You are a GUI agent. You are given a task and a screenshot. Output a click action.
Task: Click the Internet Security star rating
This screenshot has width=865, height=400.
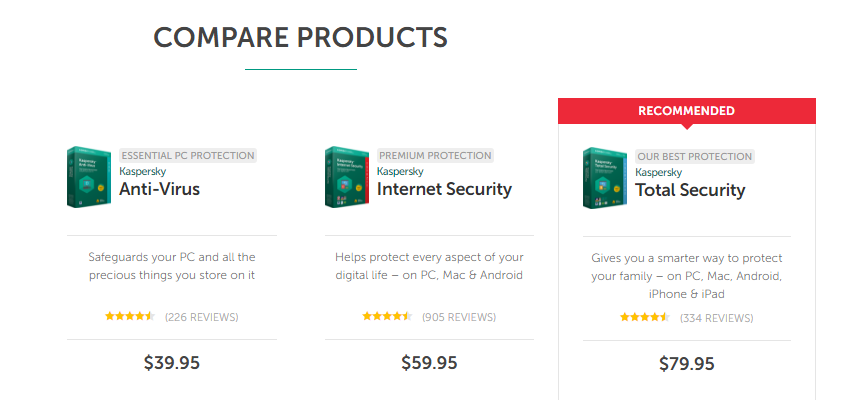point(387,317)
